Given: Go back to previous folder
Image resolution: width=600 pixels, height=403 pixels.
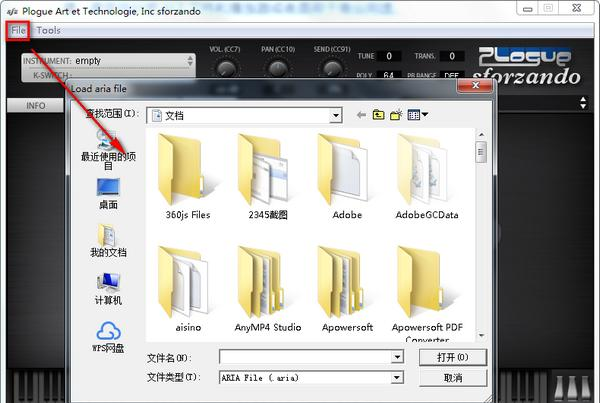Looking at the screenshot, I should (x=361, y=115).
